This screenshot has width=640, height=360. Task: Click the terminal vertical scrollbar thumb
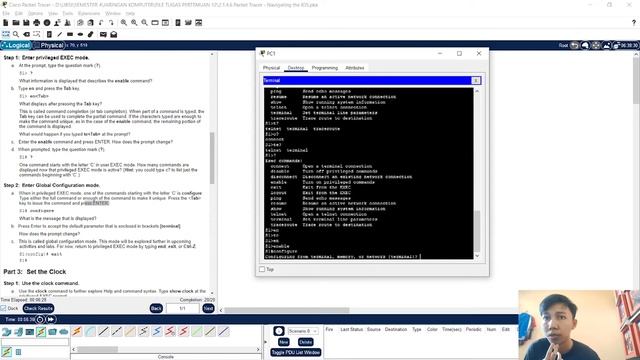click(x=477, y=231)
